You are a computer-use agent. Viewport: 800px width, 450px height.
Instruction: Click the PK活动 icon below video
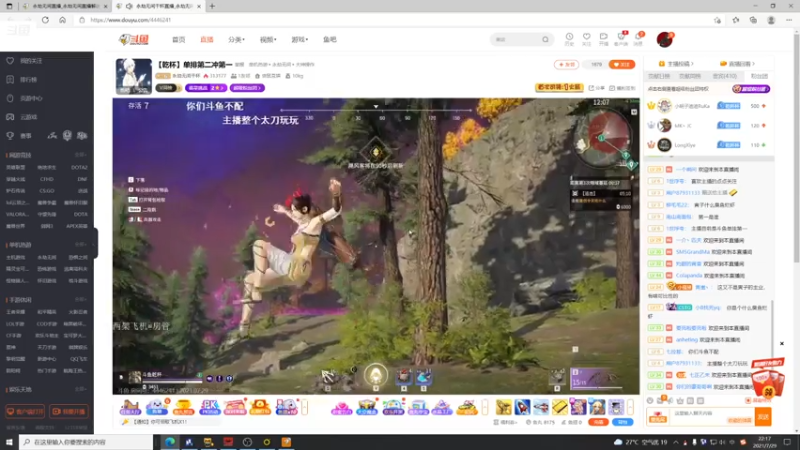(x=209, y=407)
